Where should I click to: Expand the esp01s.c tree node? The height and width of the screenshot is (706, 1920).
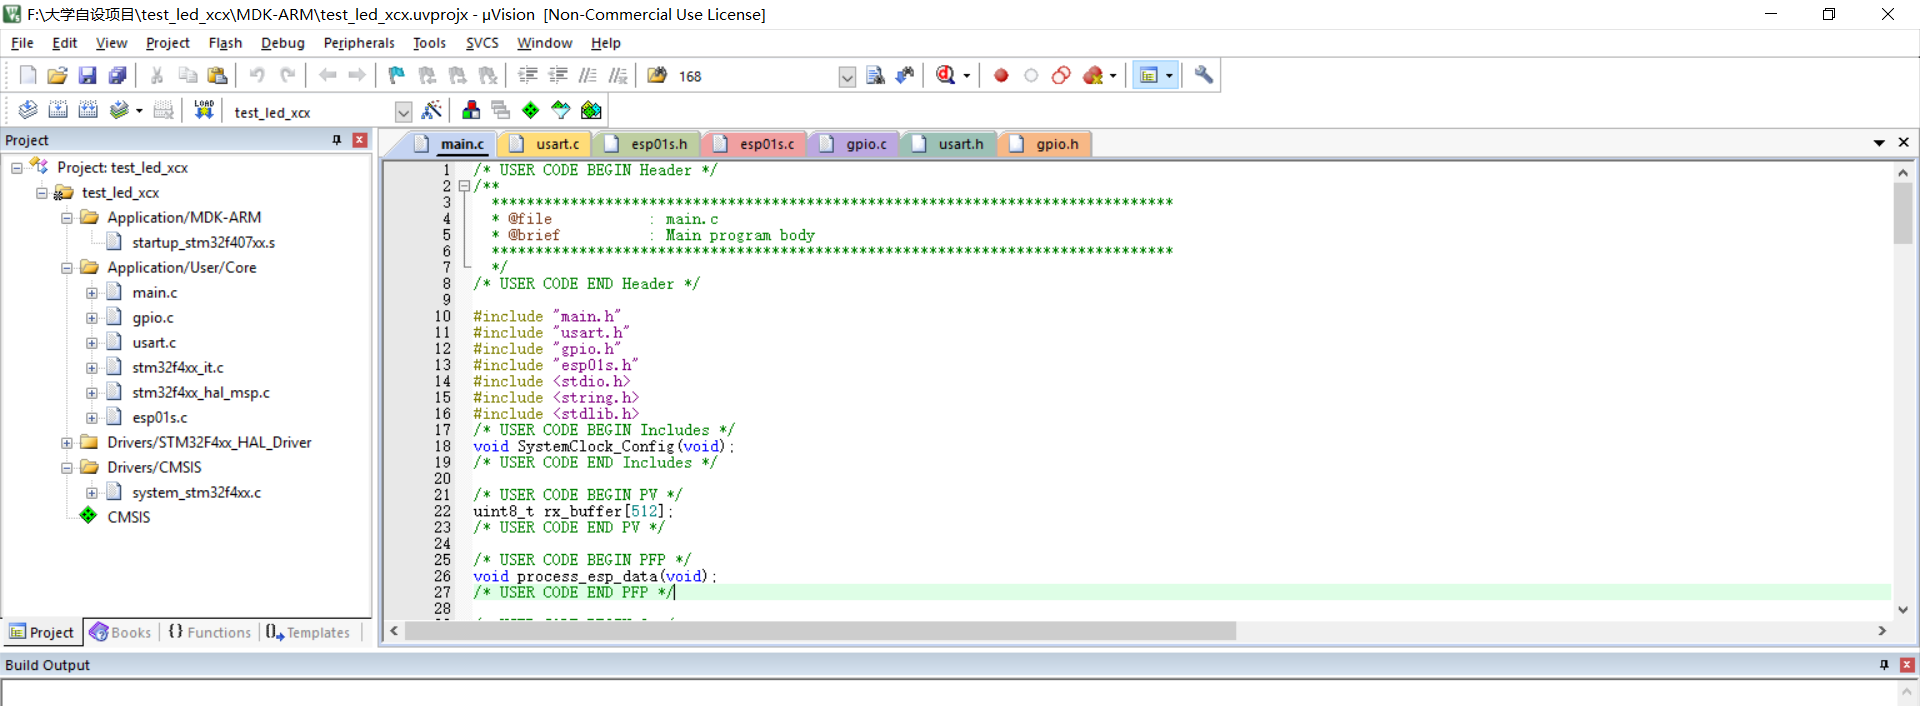tap(92, 418)
